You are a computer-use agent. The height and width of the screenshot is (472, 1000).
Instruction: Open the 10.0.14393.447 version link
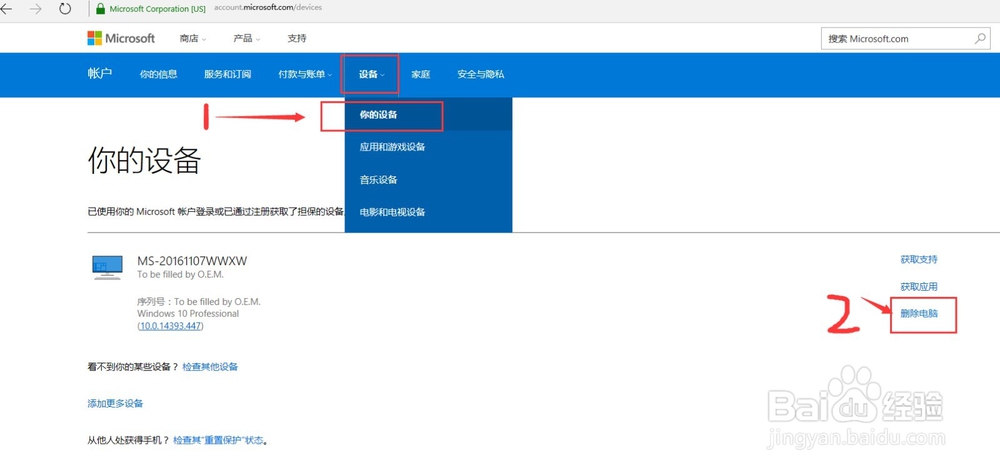click(x=171, y=326)
